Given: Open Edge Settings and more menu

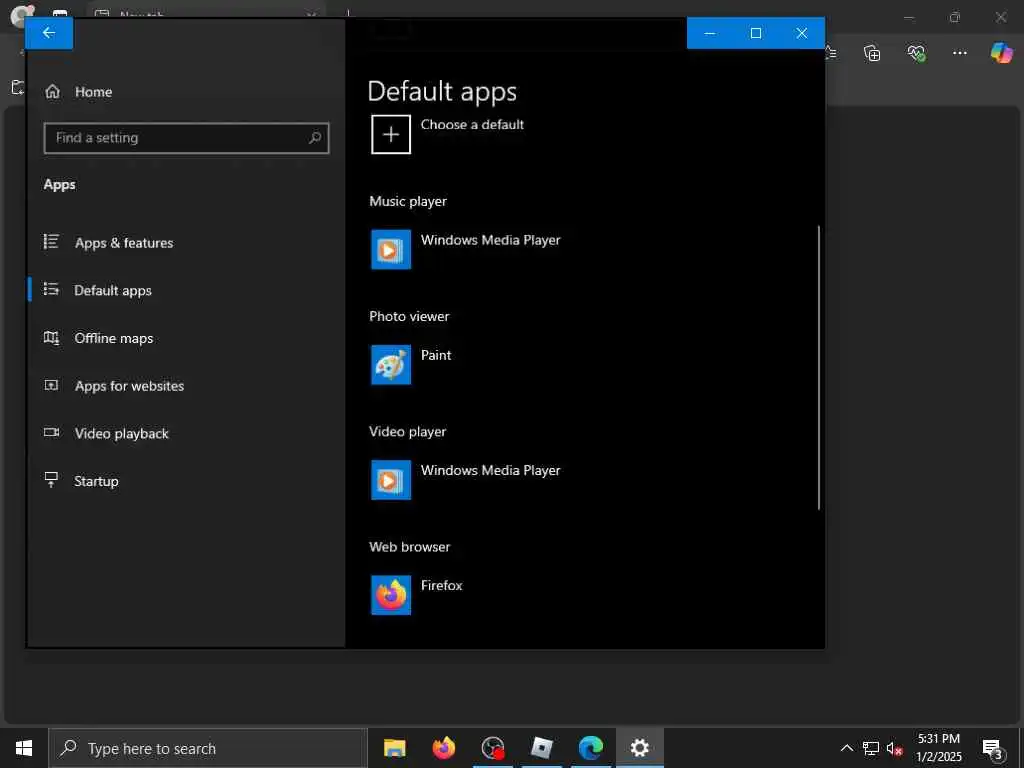Looking at the screenshot, I should tap(959, 53).
